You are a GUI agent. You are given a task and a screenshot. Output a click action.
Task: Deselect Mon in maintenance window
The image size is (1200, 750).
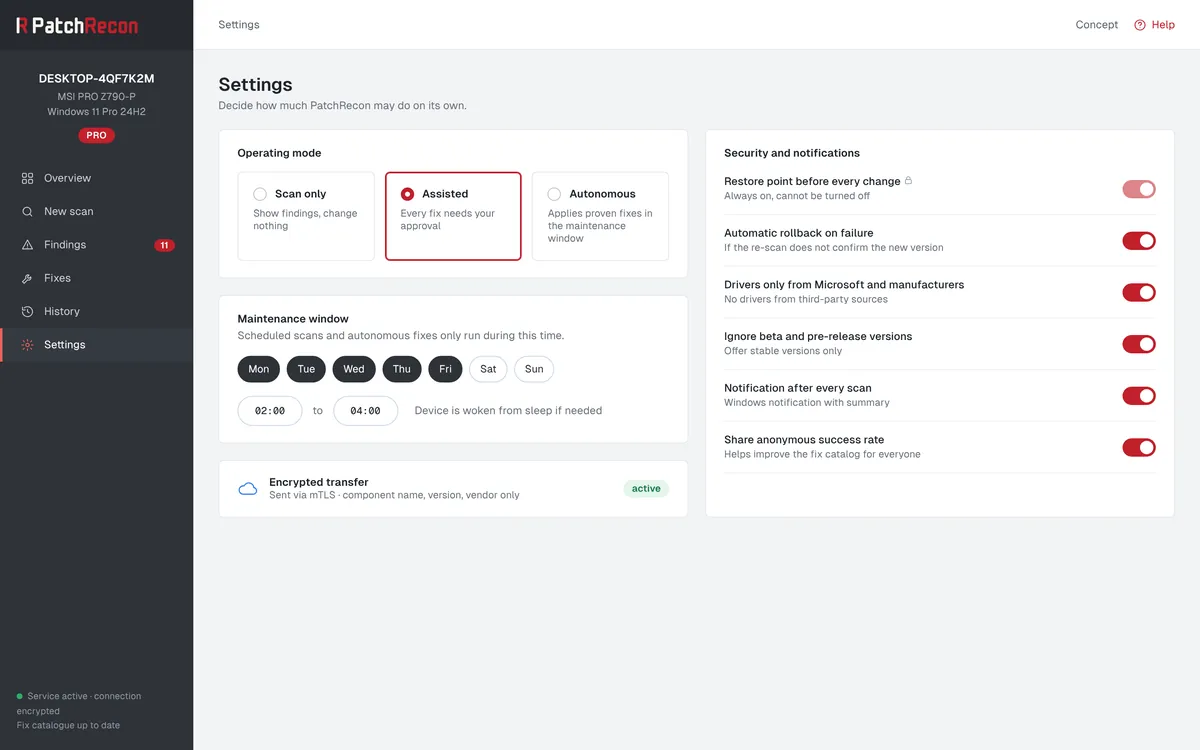(259, 369)
